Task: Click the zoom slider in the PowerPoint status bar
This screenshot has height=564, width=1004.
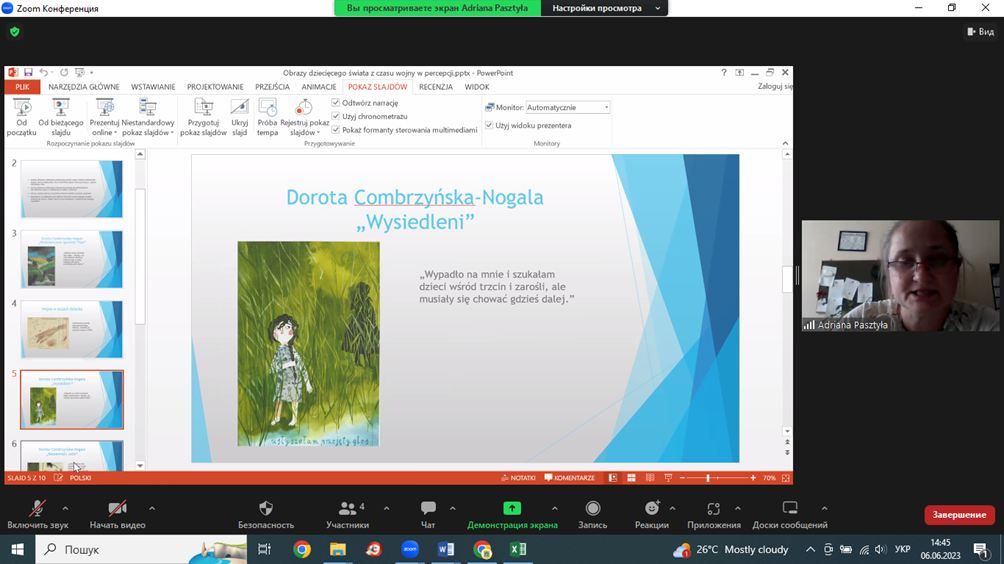Action: [717, 478]
